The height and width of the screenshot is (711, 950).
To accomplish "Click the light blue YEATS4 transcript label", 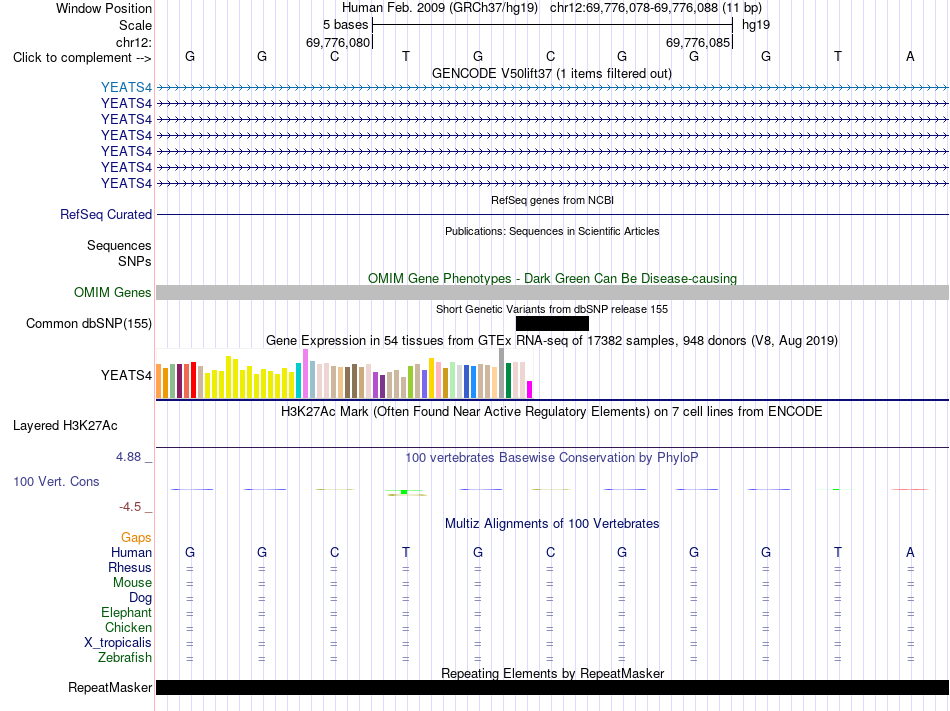I will [126, 87].
